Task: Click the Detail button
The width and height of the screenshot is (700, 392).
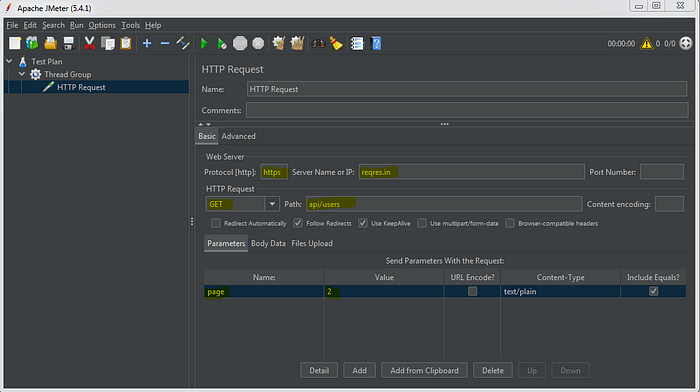Action: pyautogui.click(x=319, y=370)
